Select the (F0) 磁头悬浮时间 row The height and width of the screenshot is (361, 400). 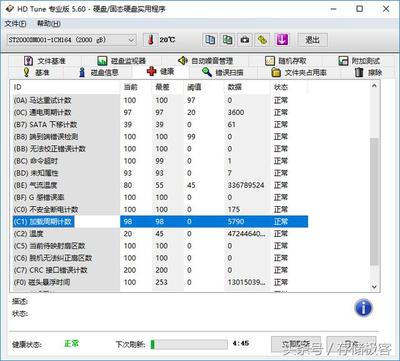point(159,282)
